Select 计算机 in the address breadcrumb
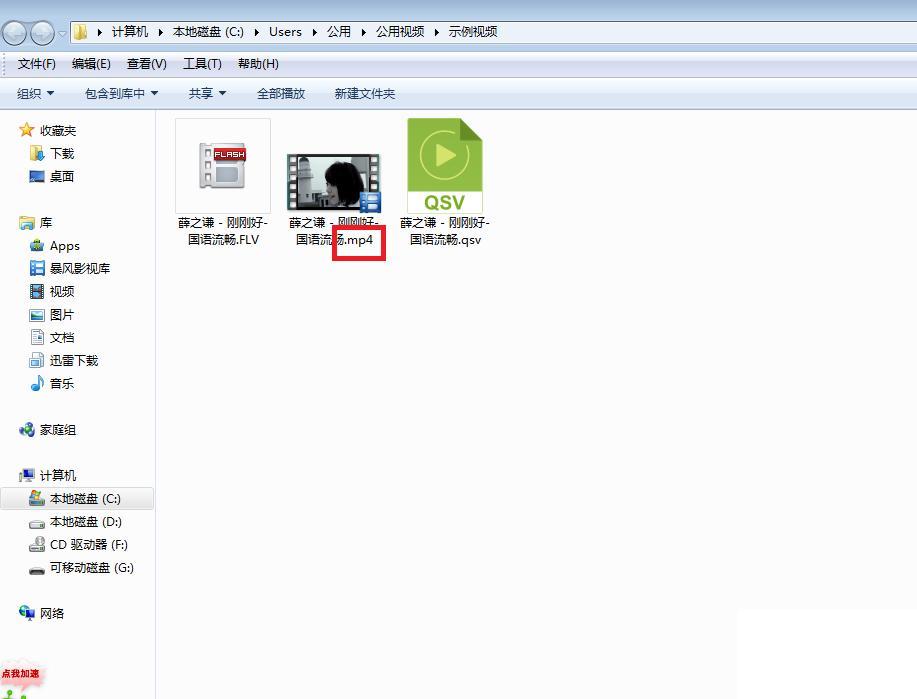This screenshot has width=917, height=699. [x=130, y=32]
